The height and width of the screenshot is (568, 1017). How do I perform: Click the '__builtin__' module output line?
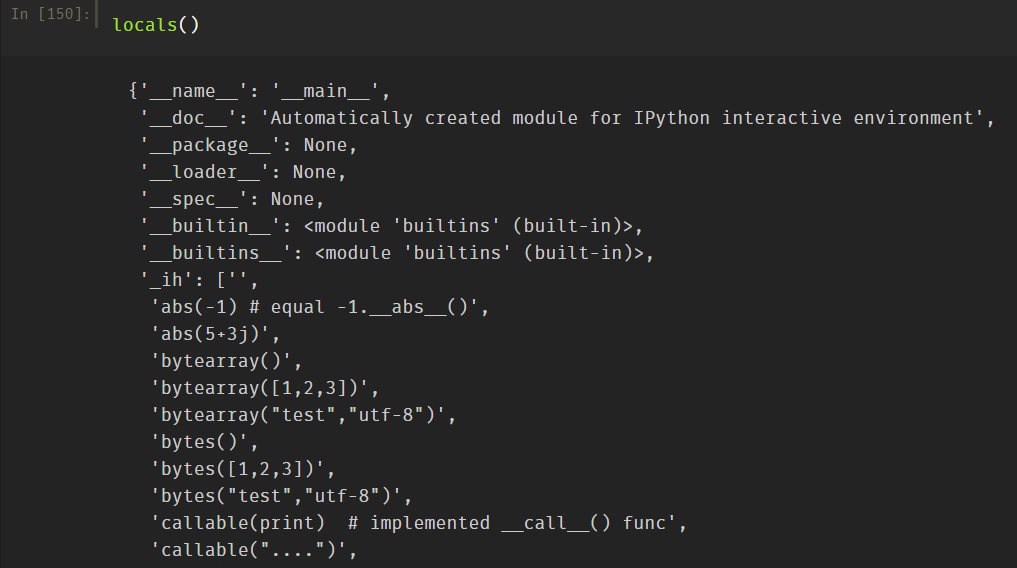coord(391,226)
